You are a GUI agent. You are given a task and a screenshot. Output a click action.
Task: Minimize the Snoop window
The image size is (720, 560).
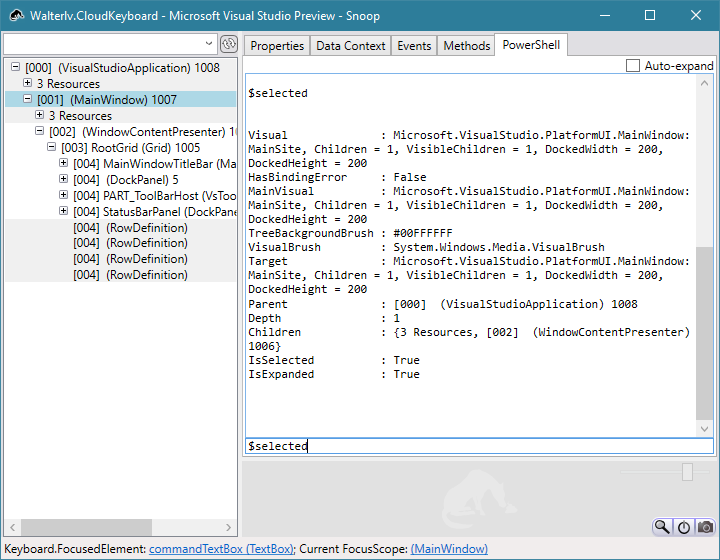click(605, 15)
